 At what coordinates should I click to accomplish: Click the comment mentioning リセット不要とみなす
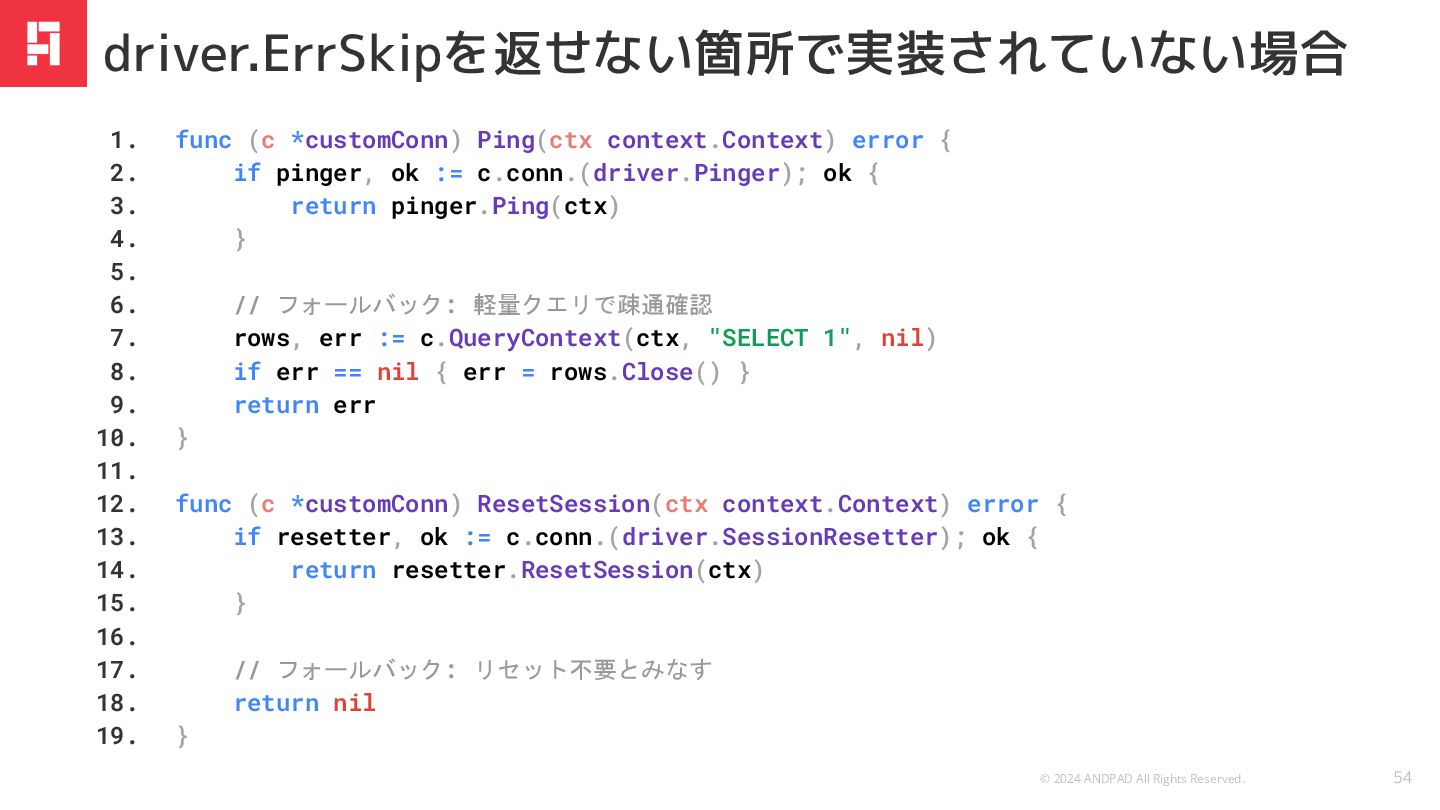473,669
